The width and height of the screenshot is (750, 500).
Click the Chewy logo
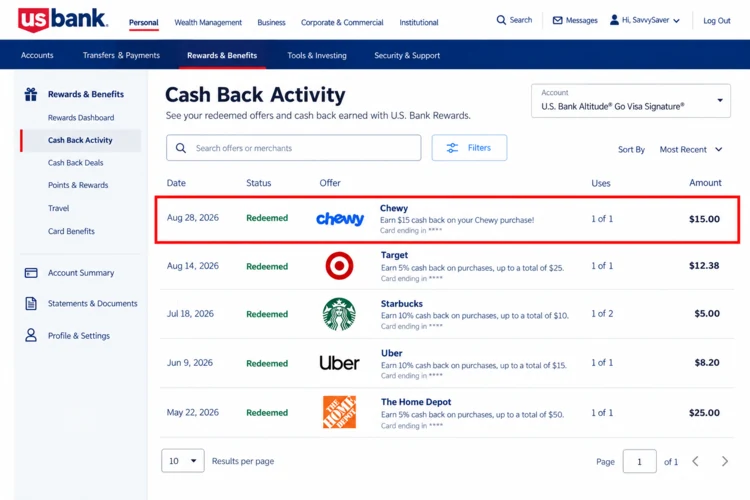click(340, 219)
